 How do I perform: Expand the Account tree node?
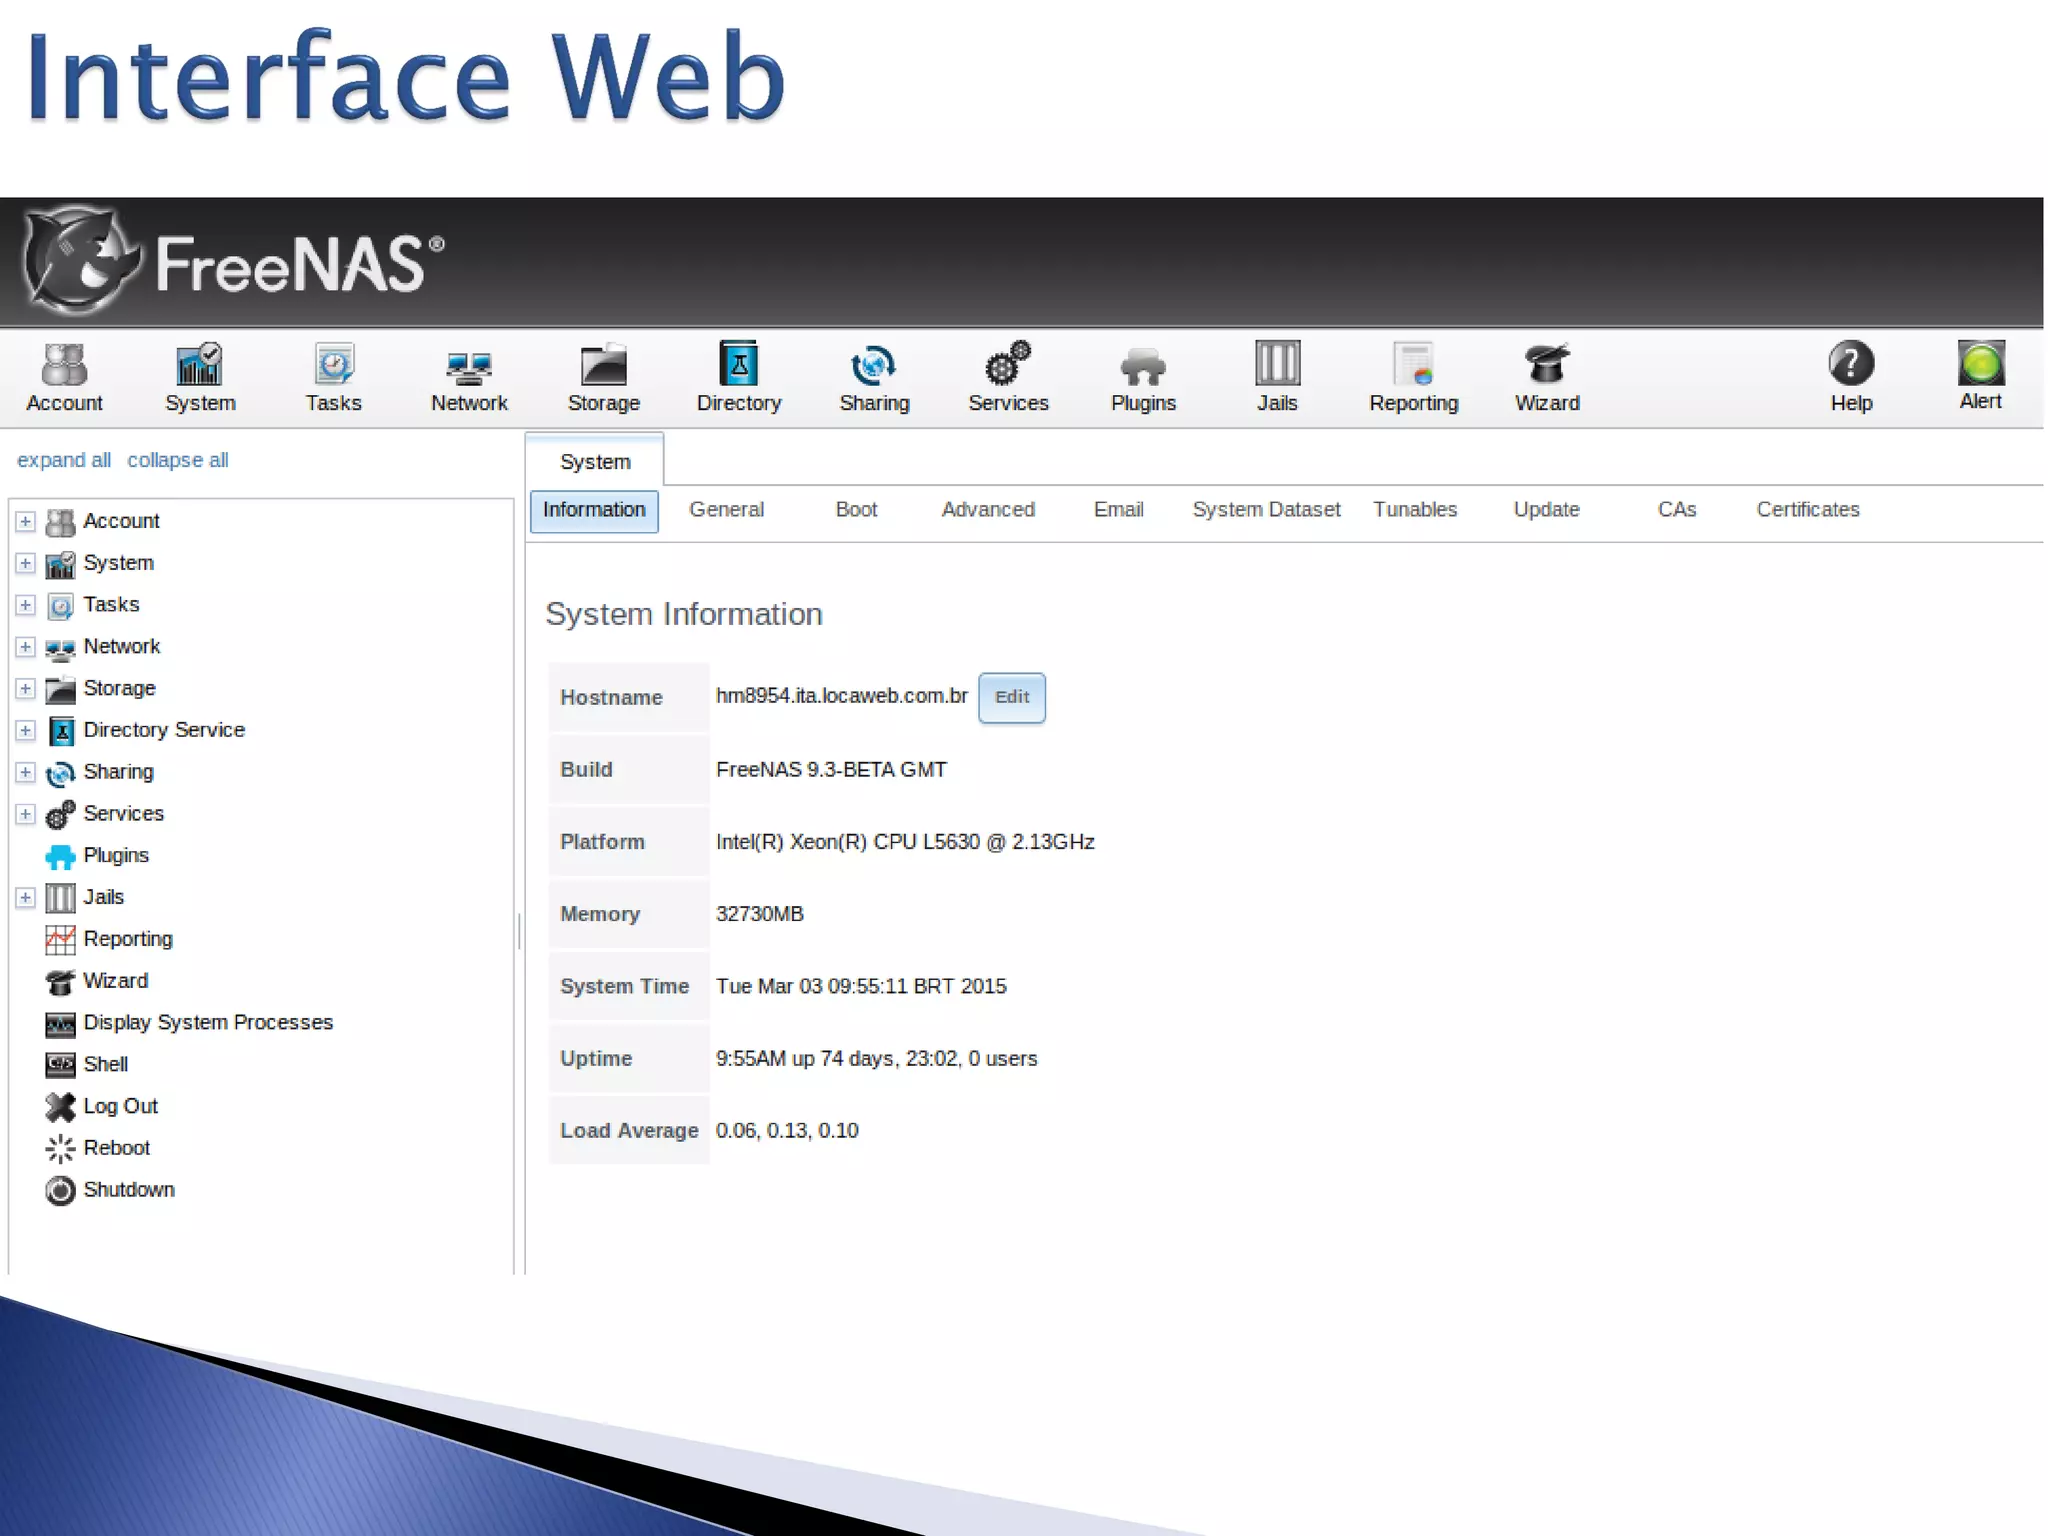coord(26,522)
